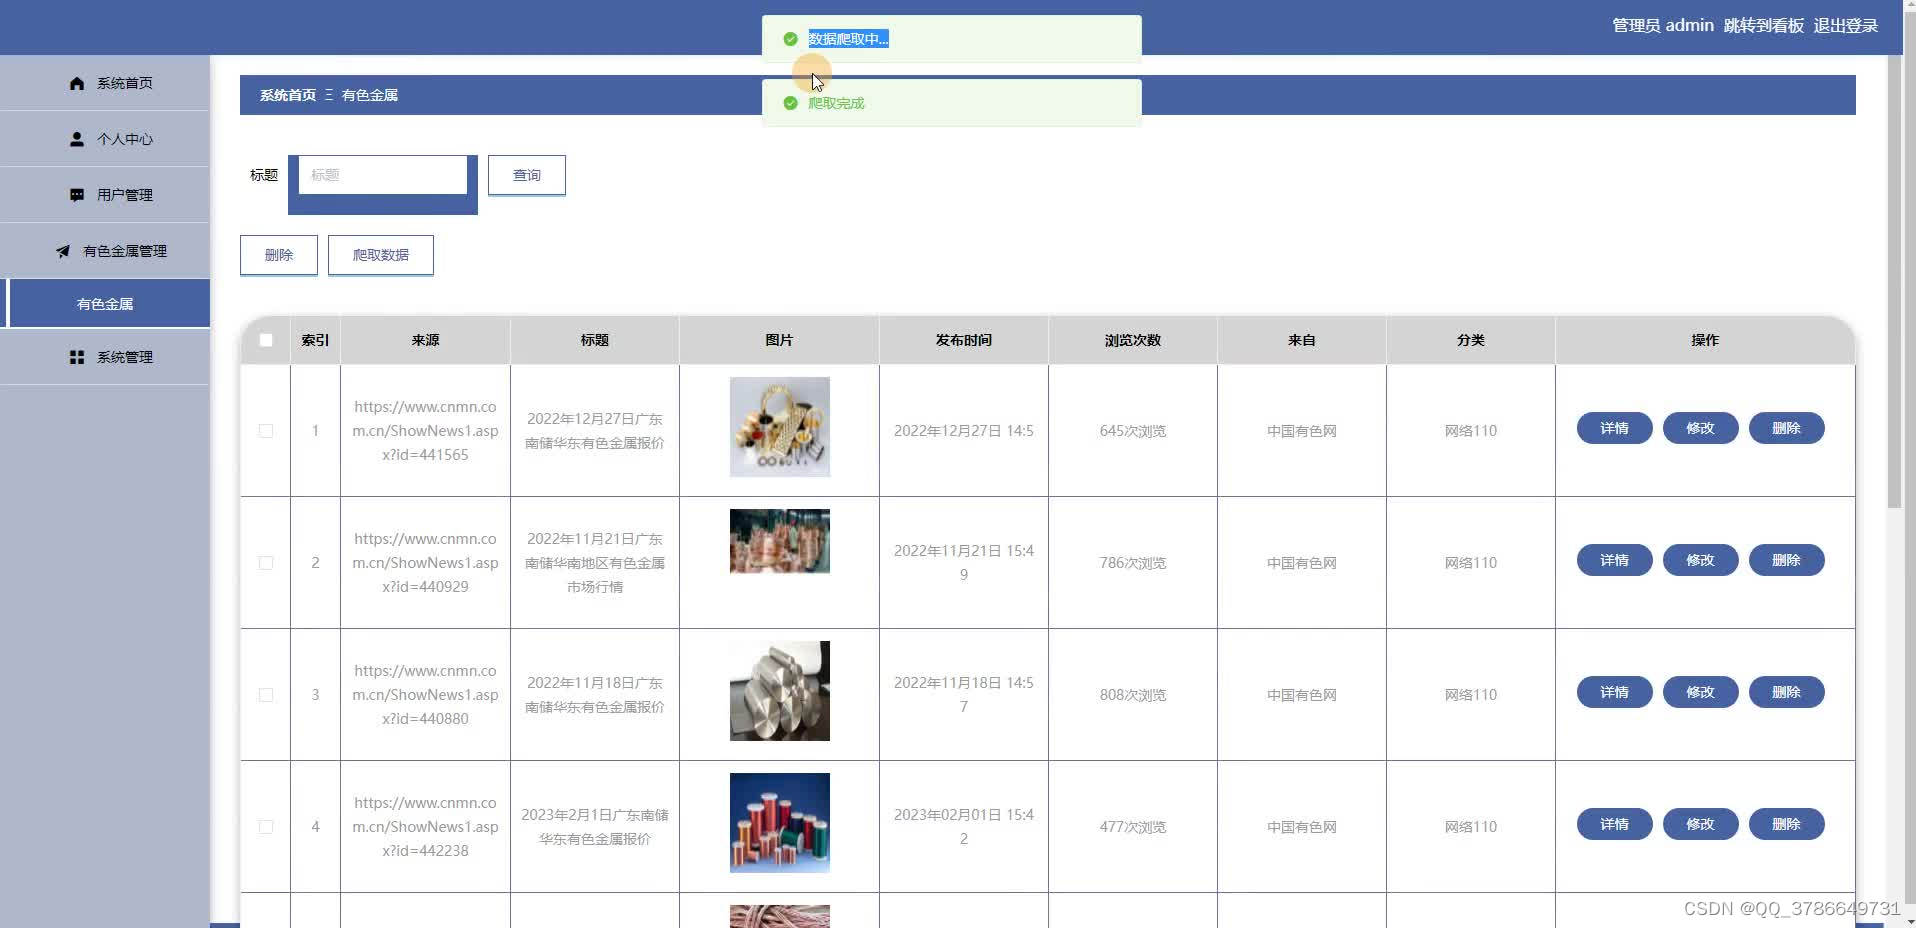Image resolution: width=1916 pixels, height=928 pixels.
Task: Click 详情 for row 4
Action: 1614,824
